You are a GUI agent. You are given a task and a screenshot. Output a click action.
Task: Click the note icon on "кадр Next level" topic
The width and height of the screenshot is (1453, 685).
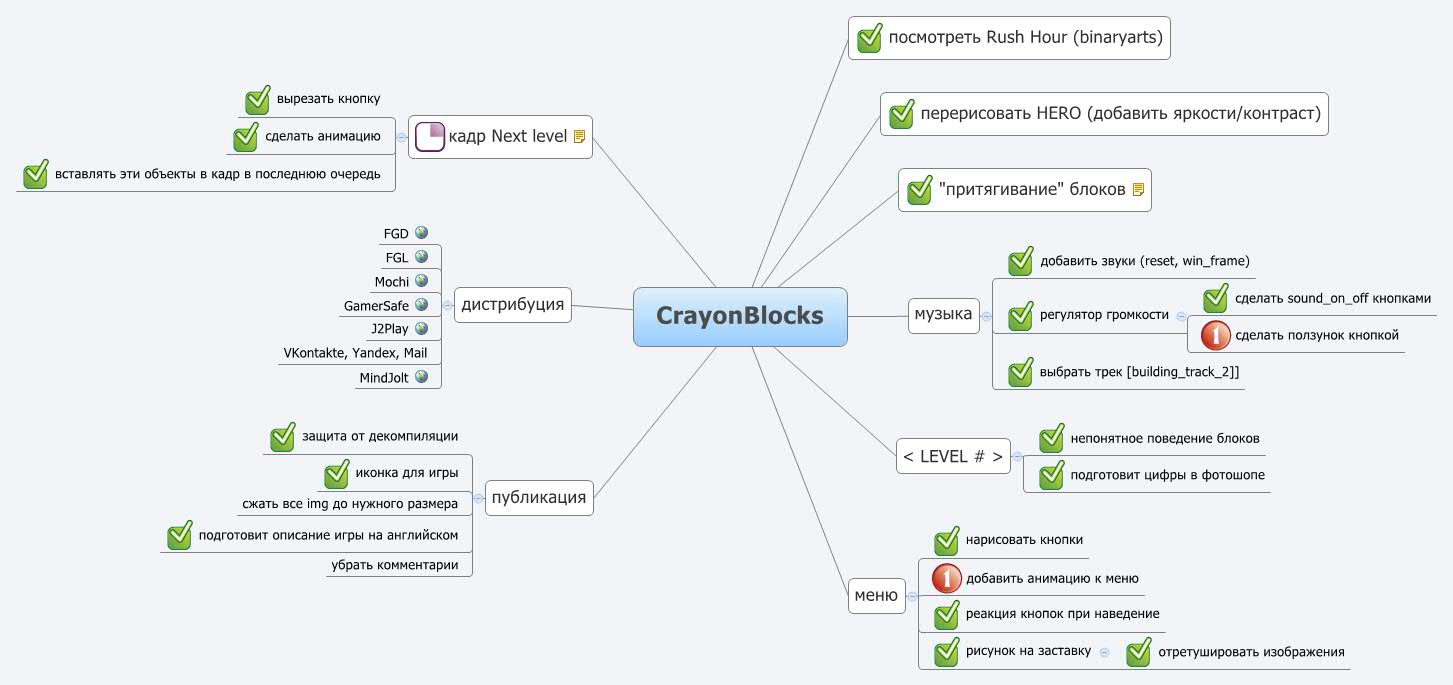(x=578, y=136)
